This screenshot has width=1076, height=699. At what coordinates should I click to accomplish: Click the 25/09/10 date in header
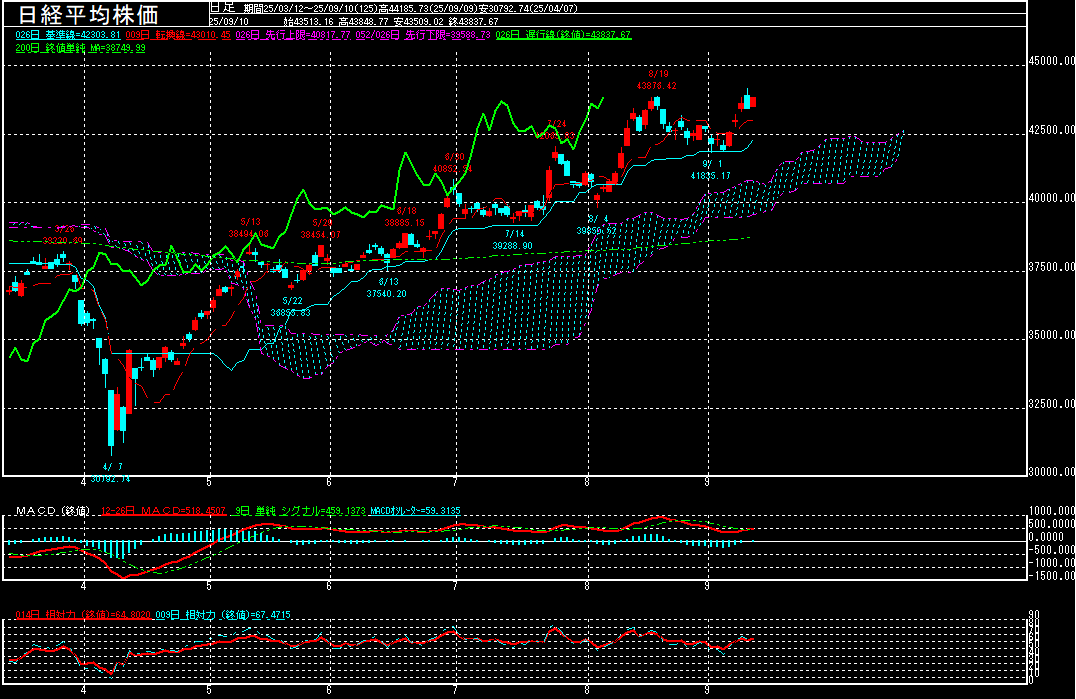tap(229, 21)
